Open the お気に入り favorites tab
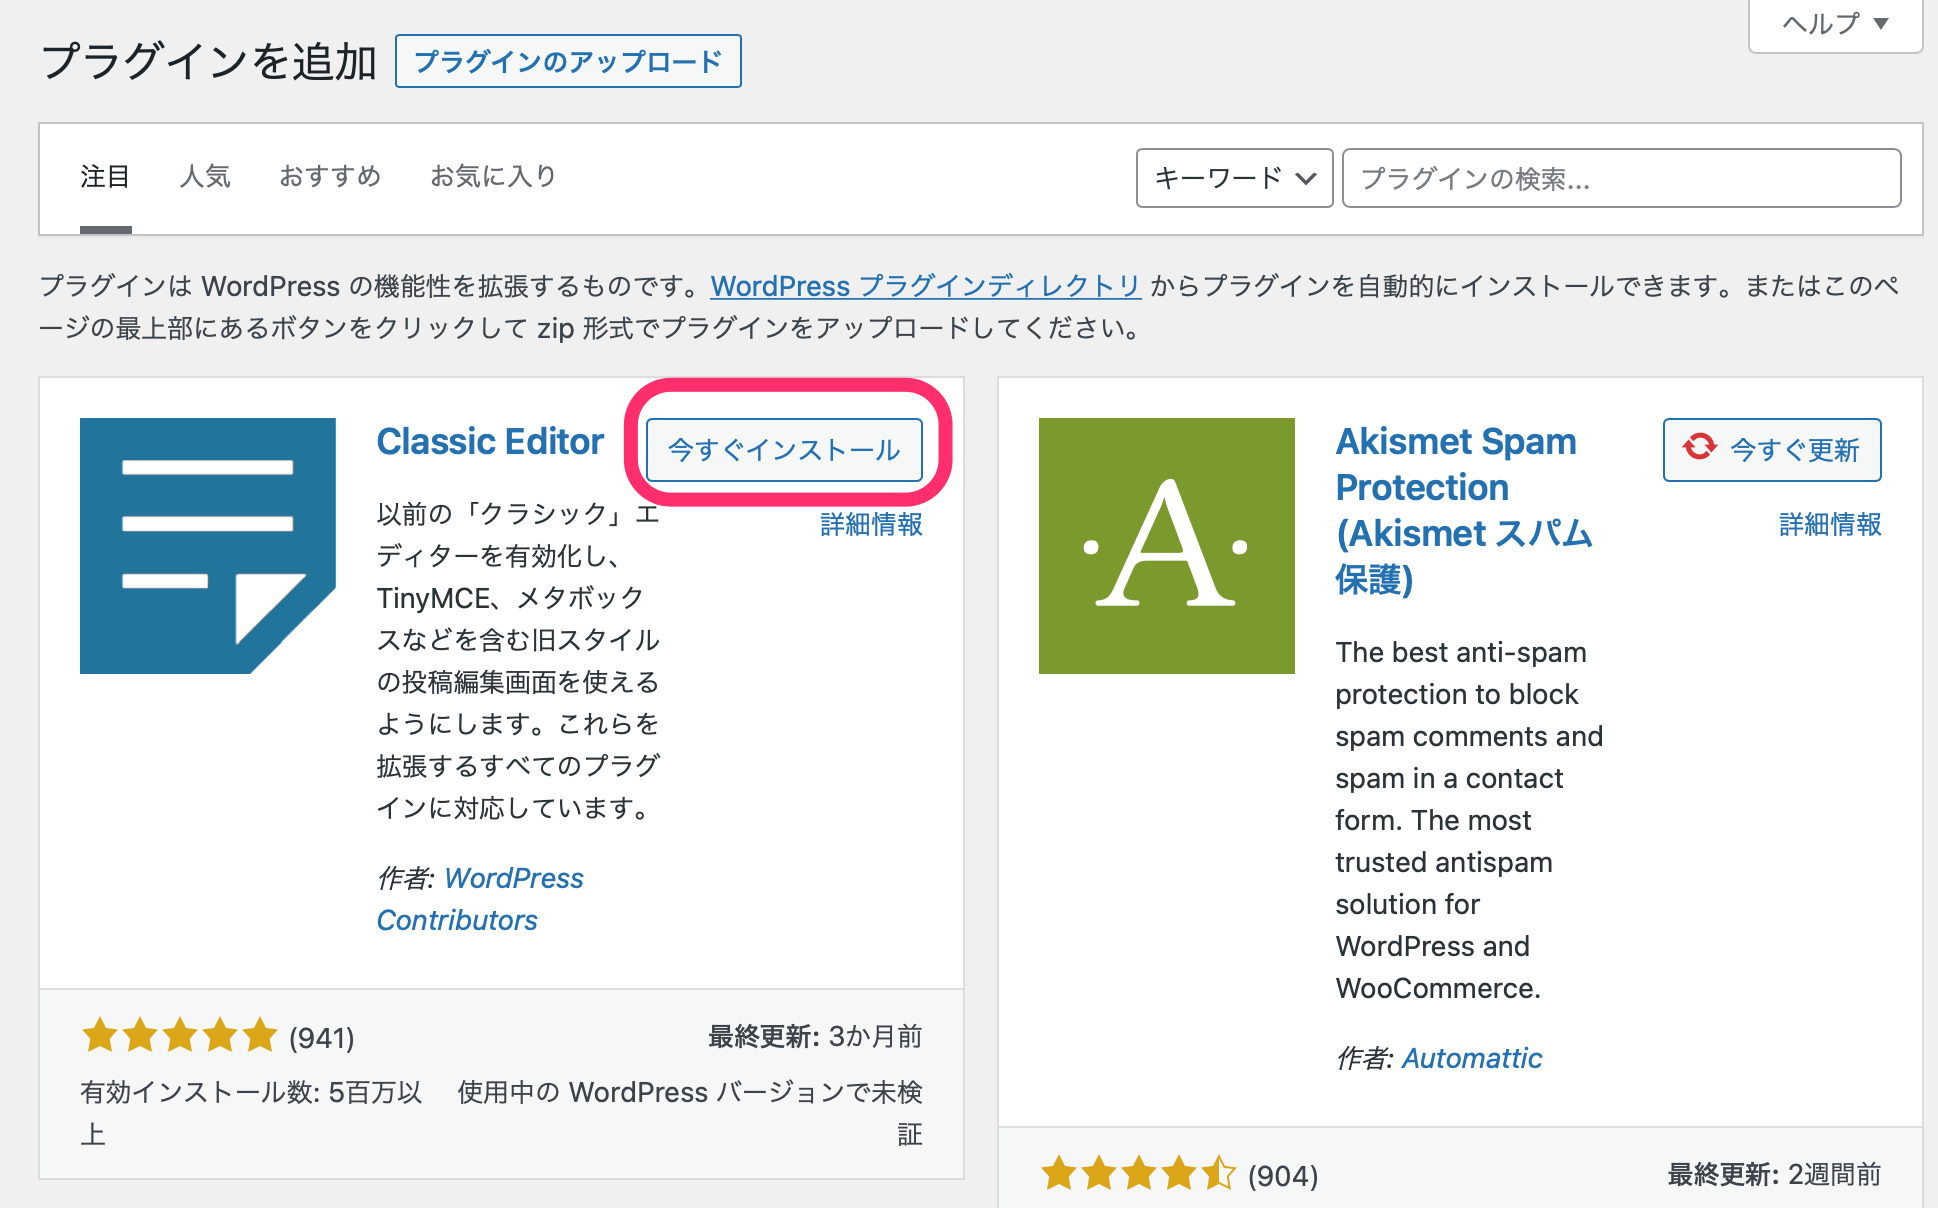The height and width of the screenshot is (1208, 1938). (493, 177)
